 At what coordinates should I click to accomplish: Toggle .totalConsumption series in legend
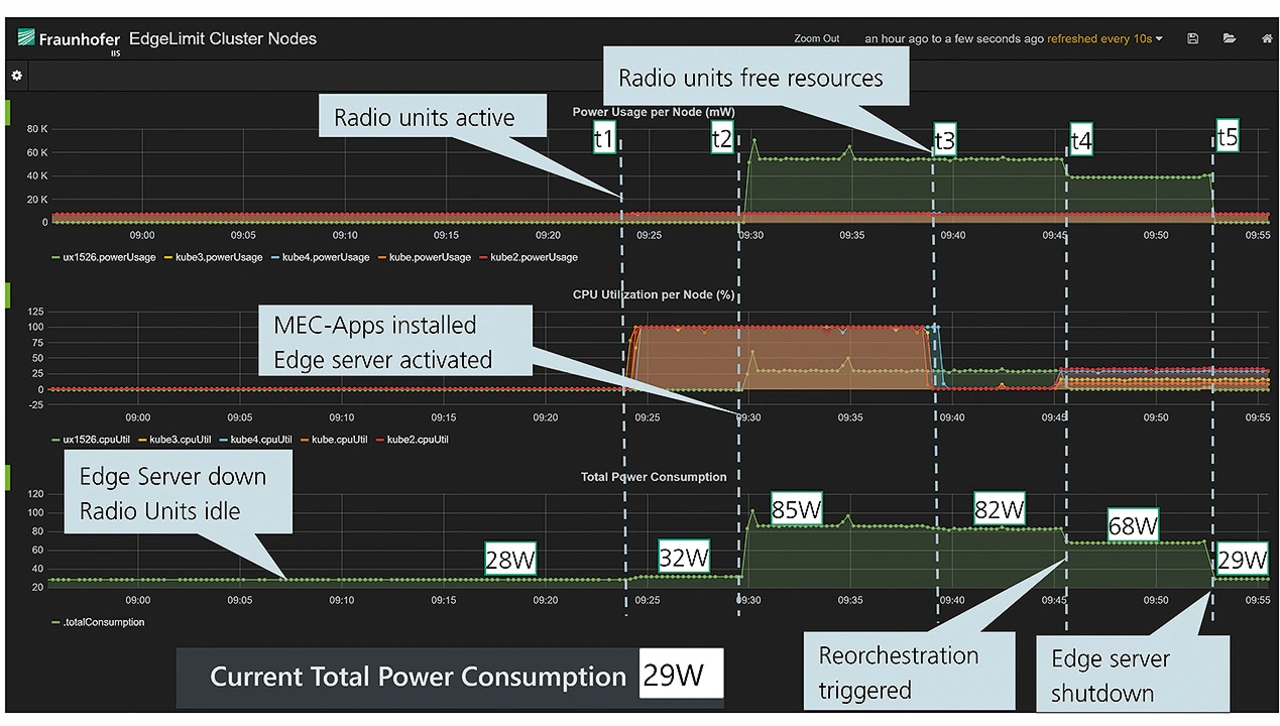[103, 622]
